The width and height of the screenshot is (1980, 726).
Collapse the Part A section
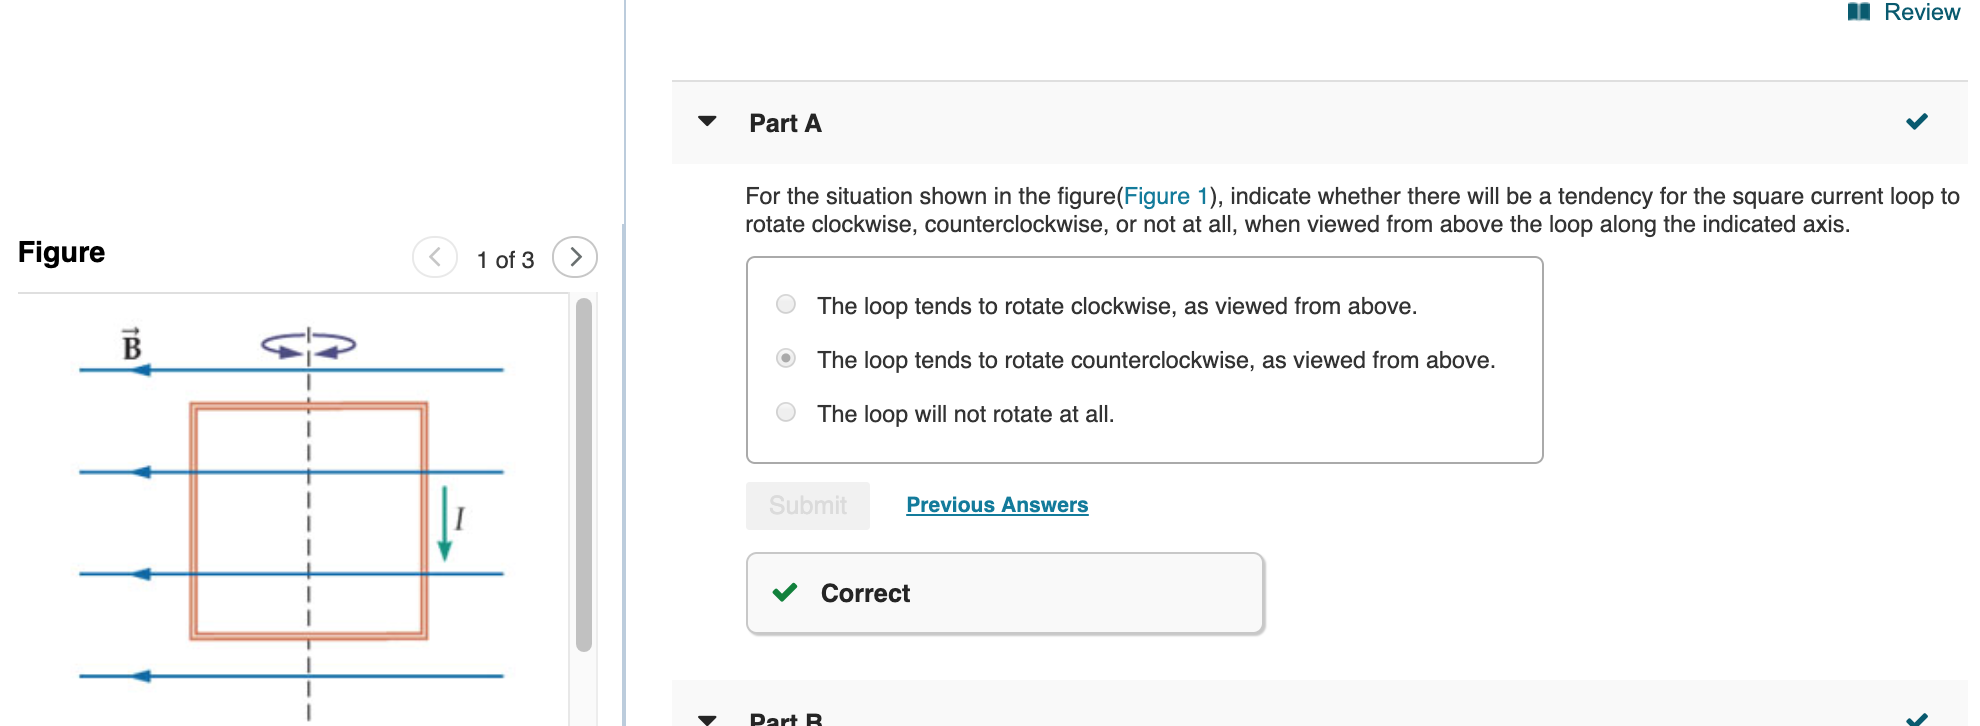706,120
